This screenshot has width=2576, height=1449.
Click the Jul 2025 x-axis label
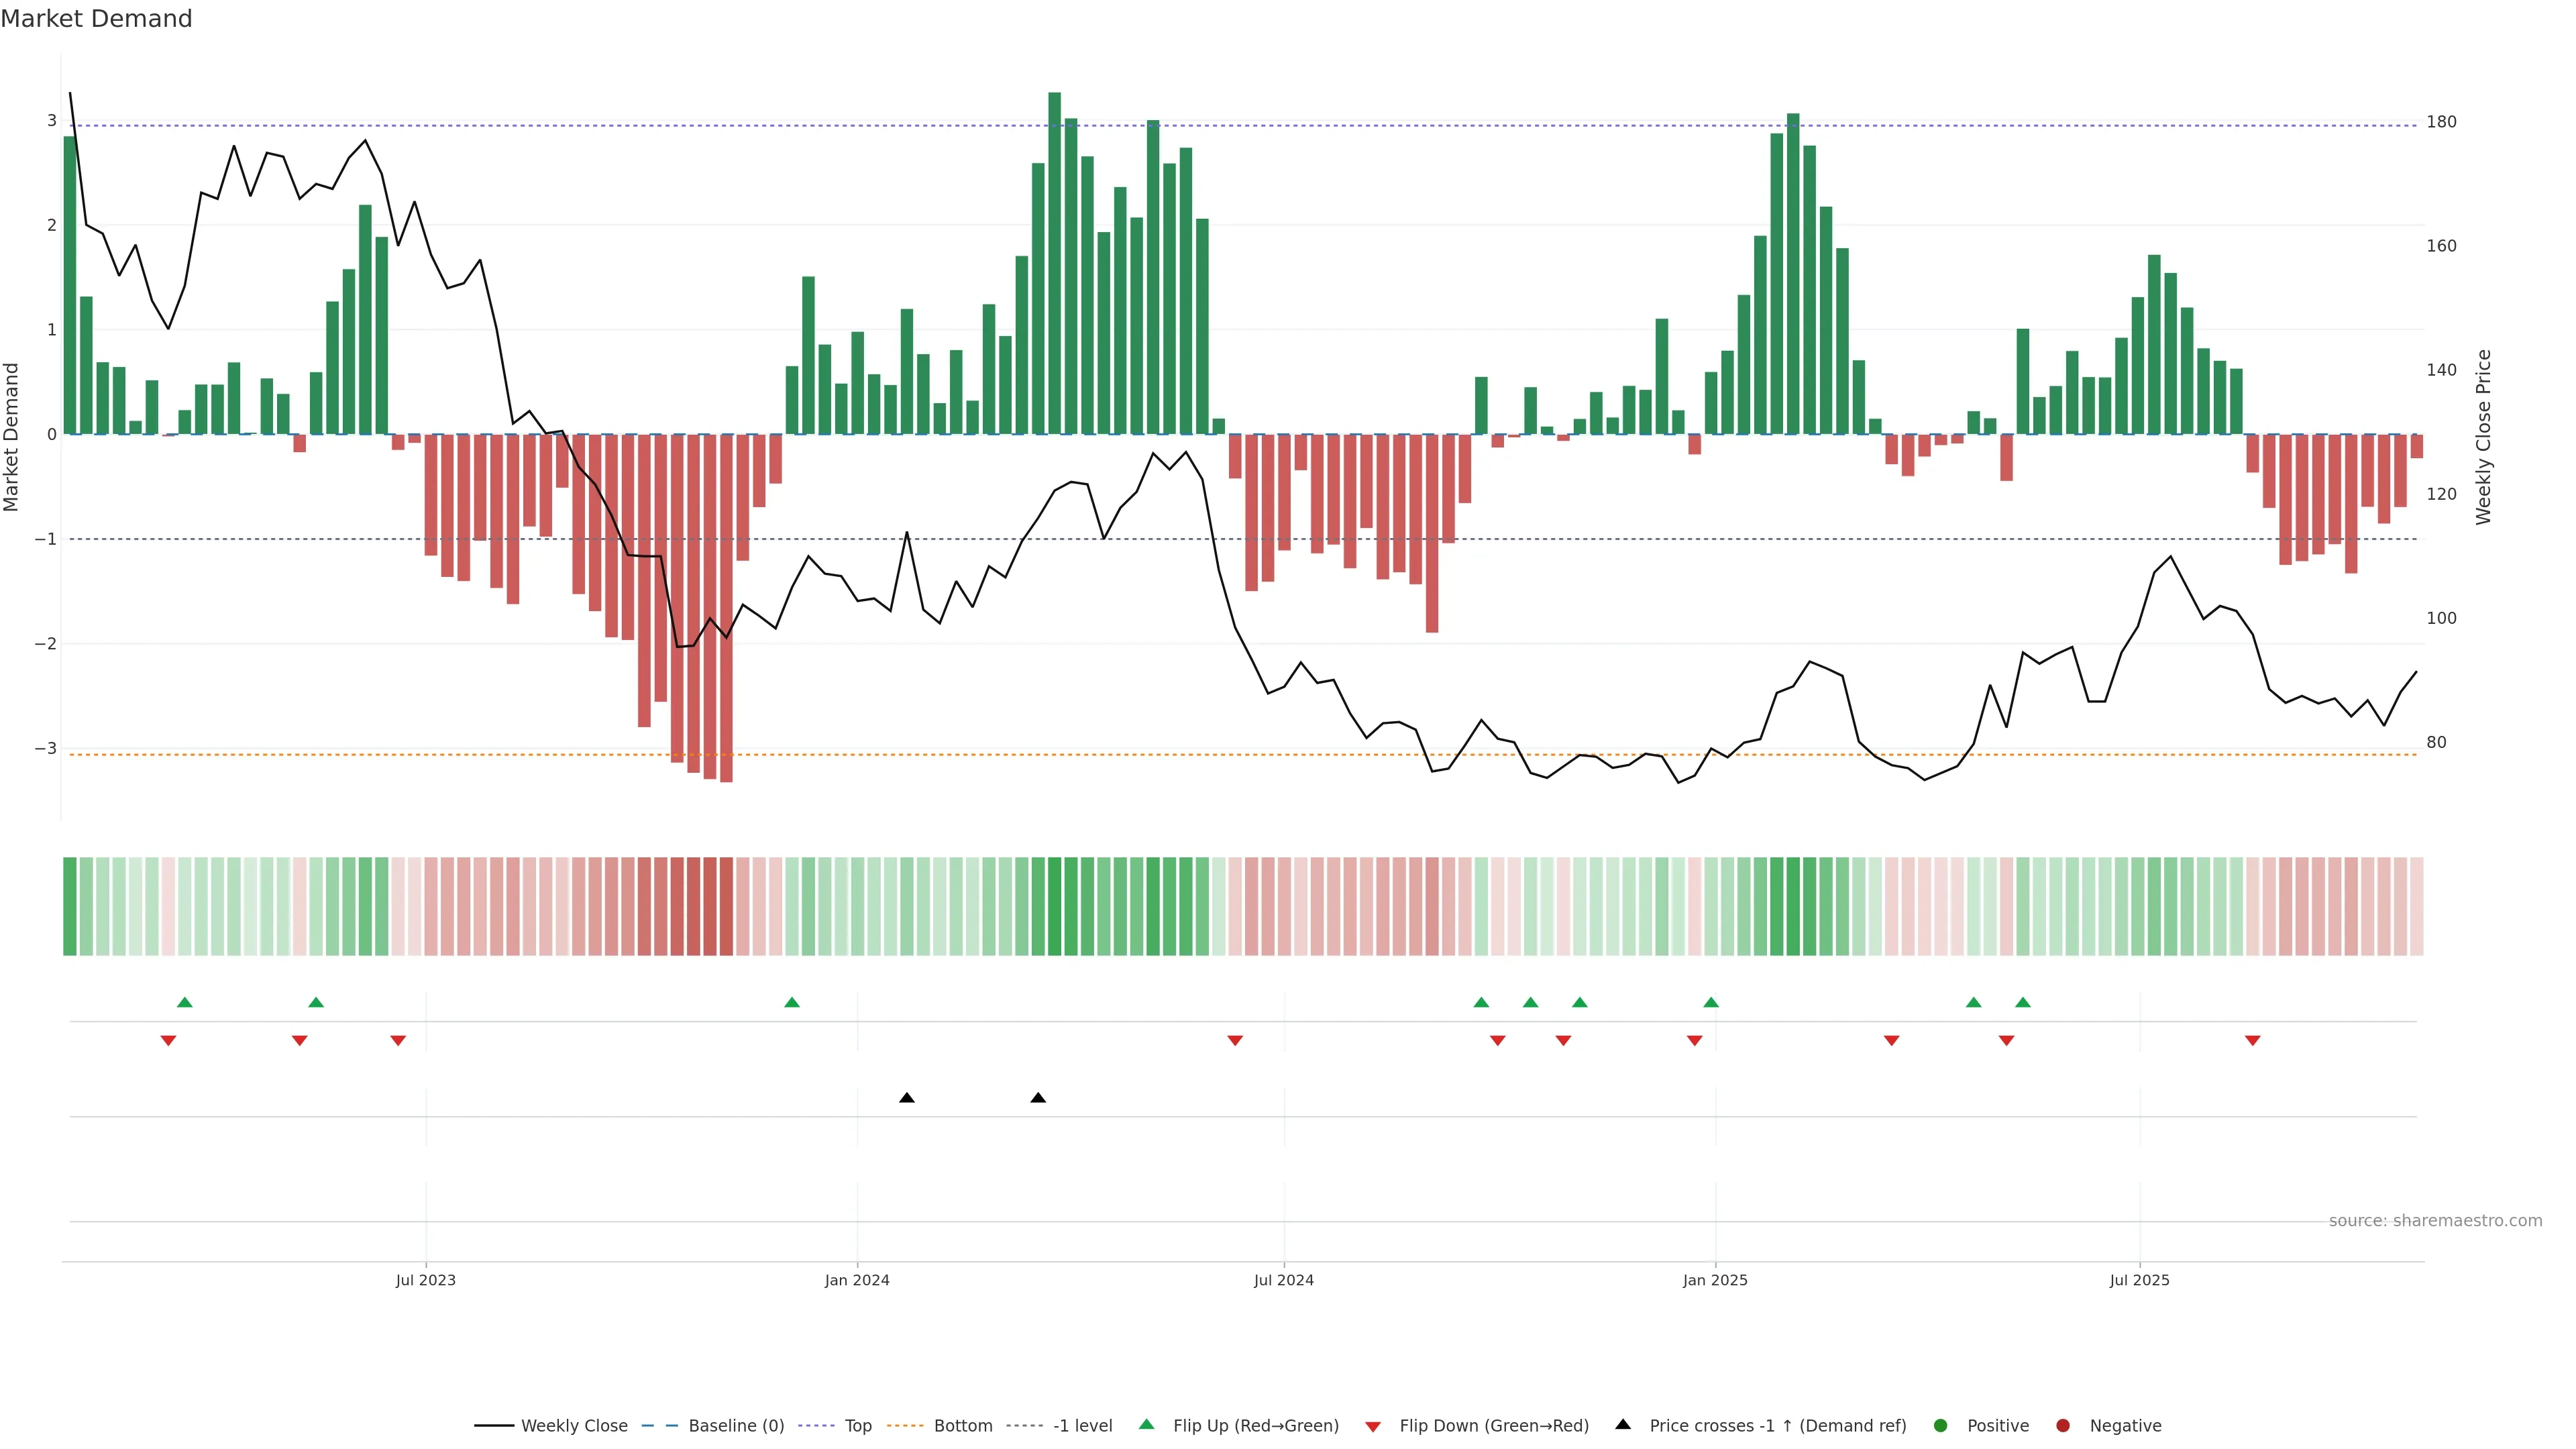[x=2139, y=1280]
